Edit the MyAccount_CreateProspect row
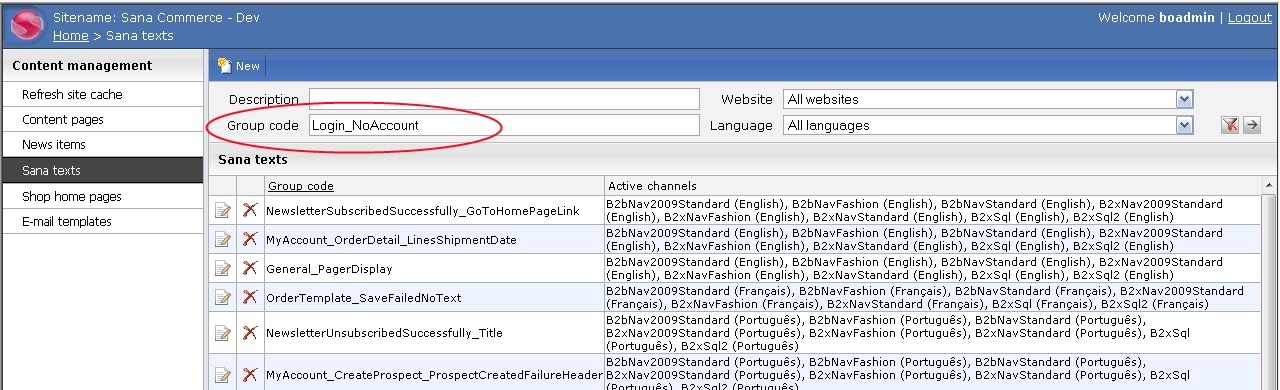The image size is (1280, 390). (x=223, y=375)
